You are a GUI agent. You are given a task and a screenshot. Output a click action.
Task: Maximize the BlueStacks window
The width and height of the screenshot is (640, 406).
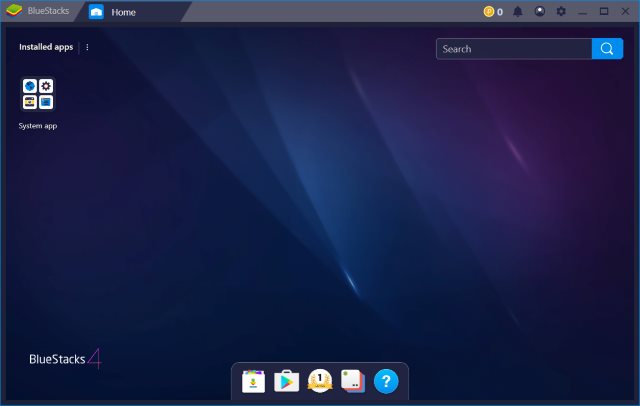604,12
